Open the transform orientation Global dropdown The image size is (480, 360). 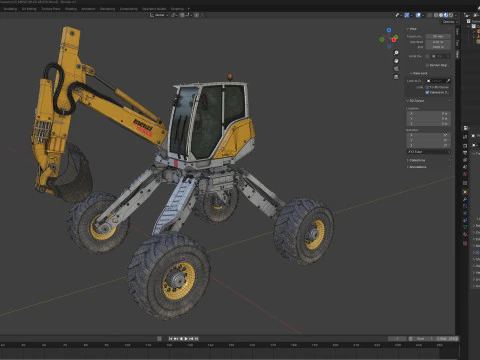click(159, 15)
